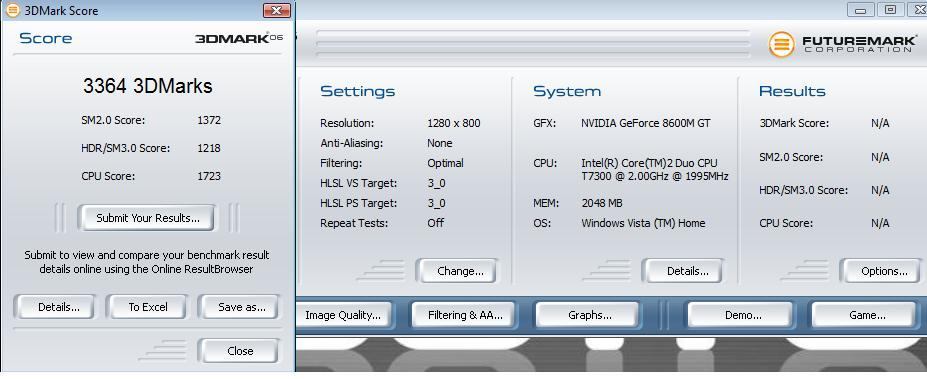Open the Graphs... tool
This screenshot has height=379, width=927.
point(588,315)
